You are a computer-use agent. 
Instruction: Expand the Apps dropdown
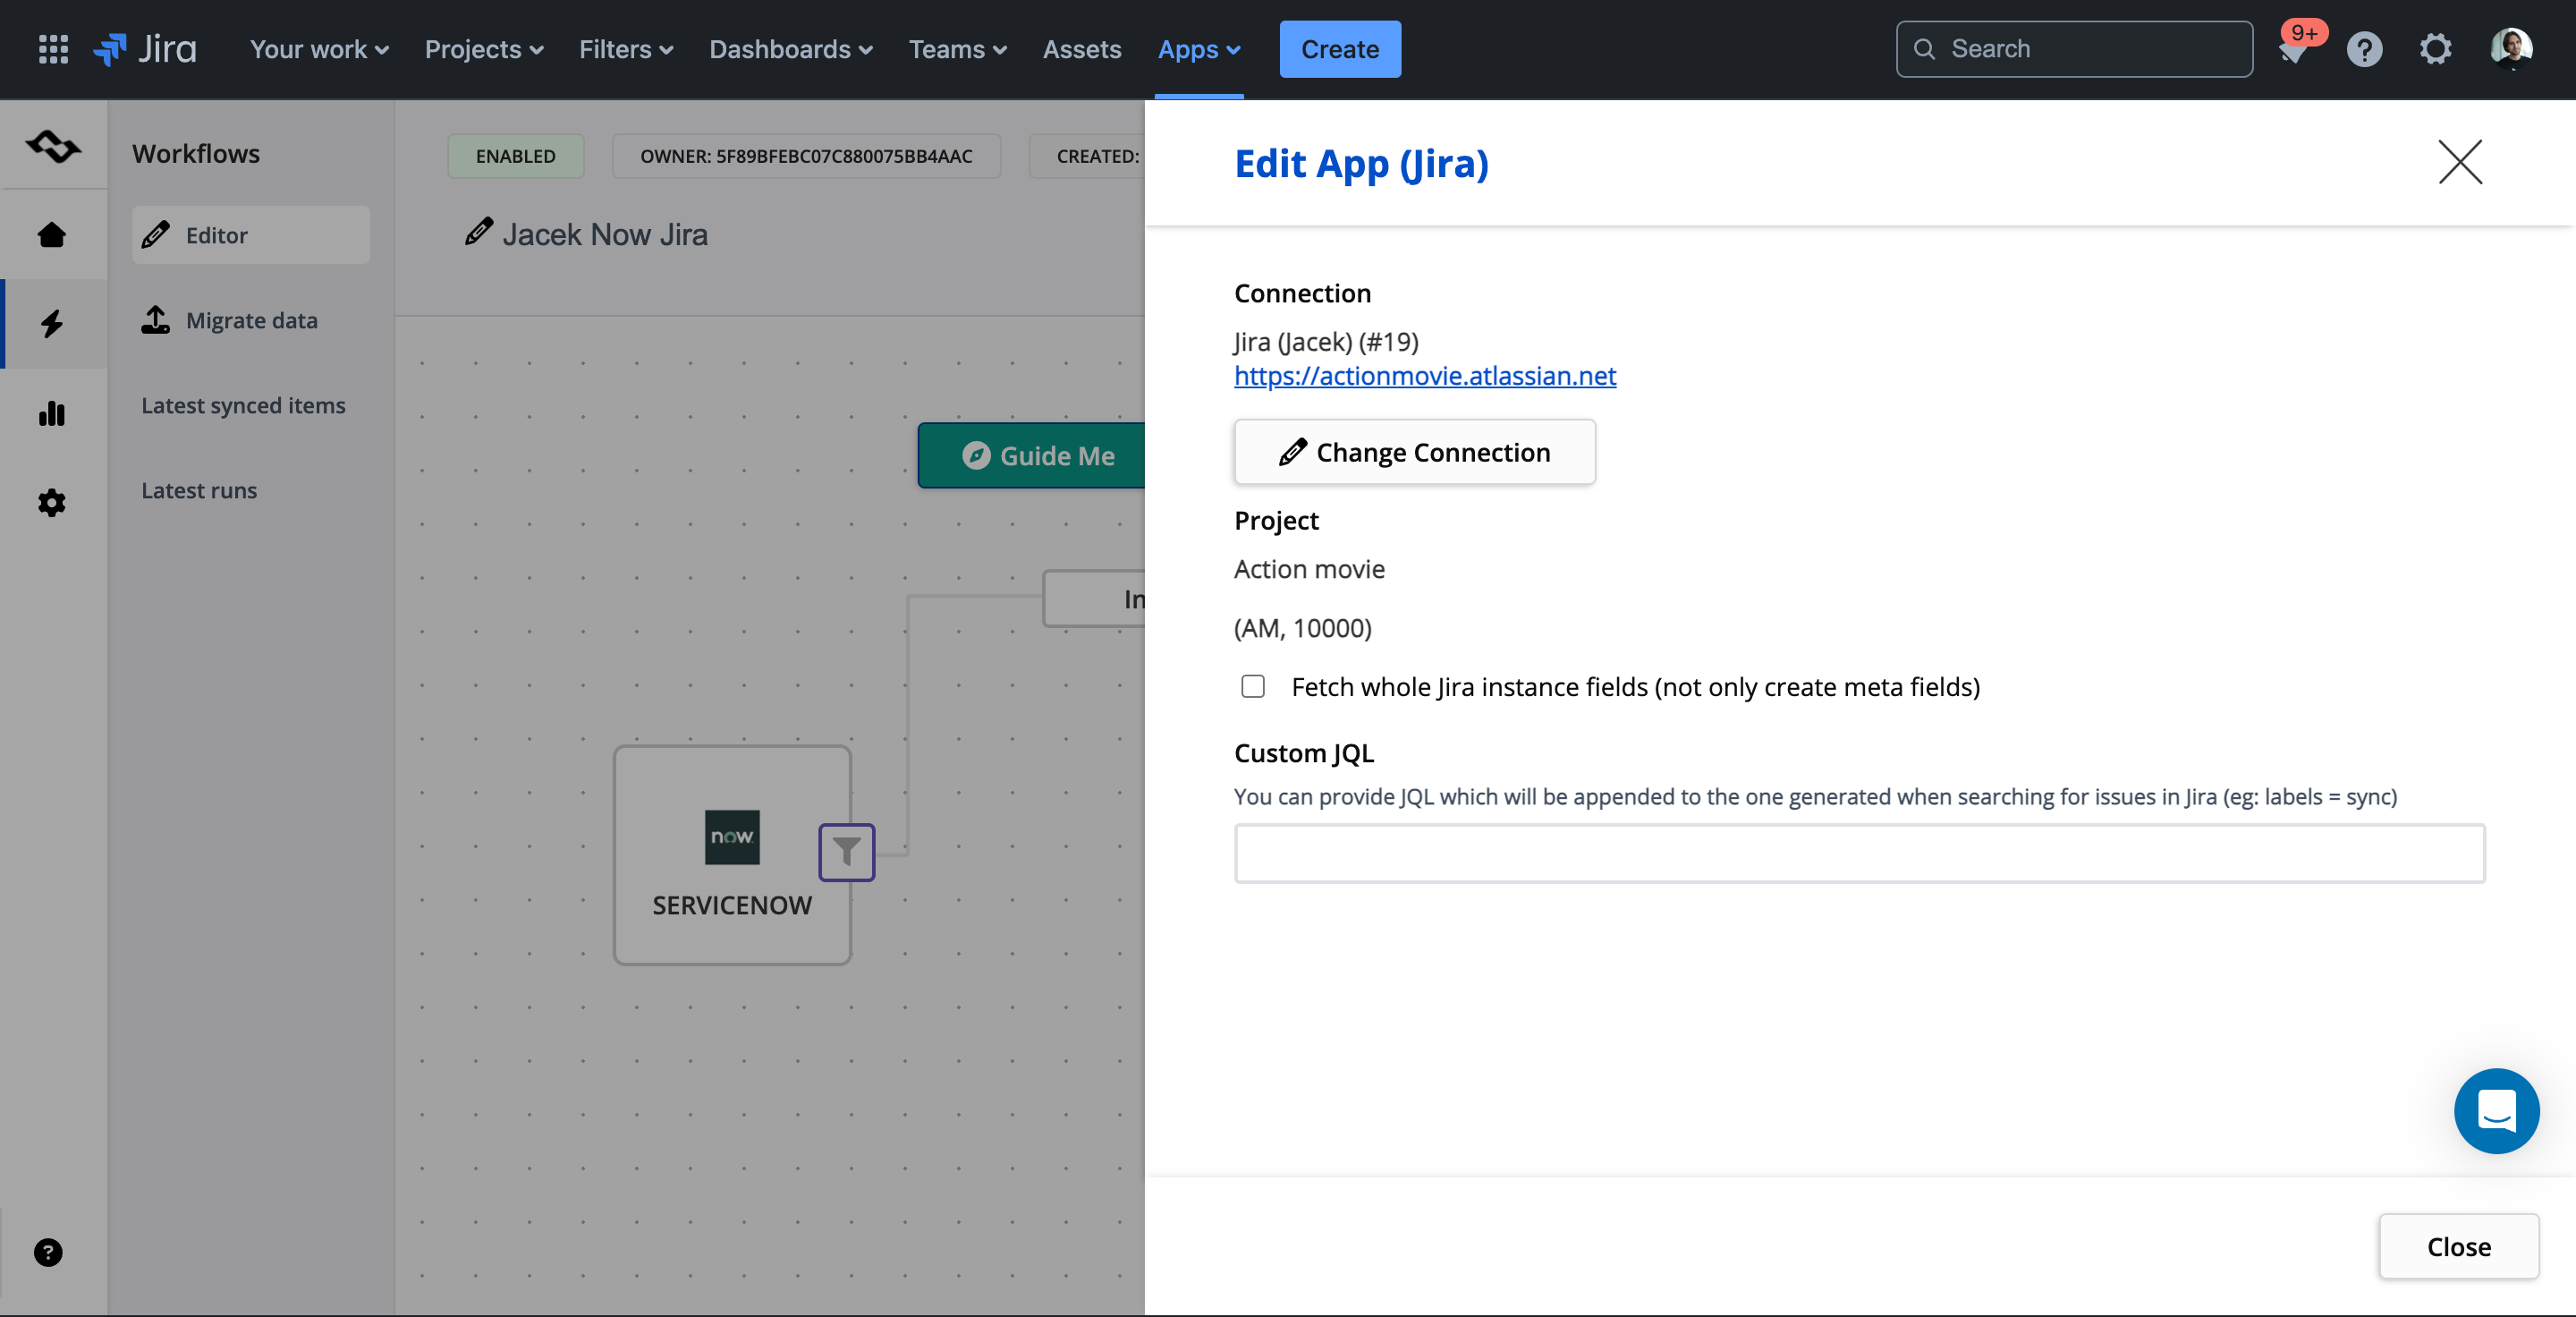(x=1199, y=49)
